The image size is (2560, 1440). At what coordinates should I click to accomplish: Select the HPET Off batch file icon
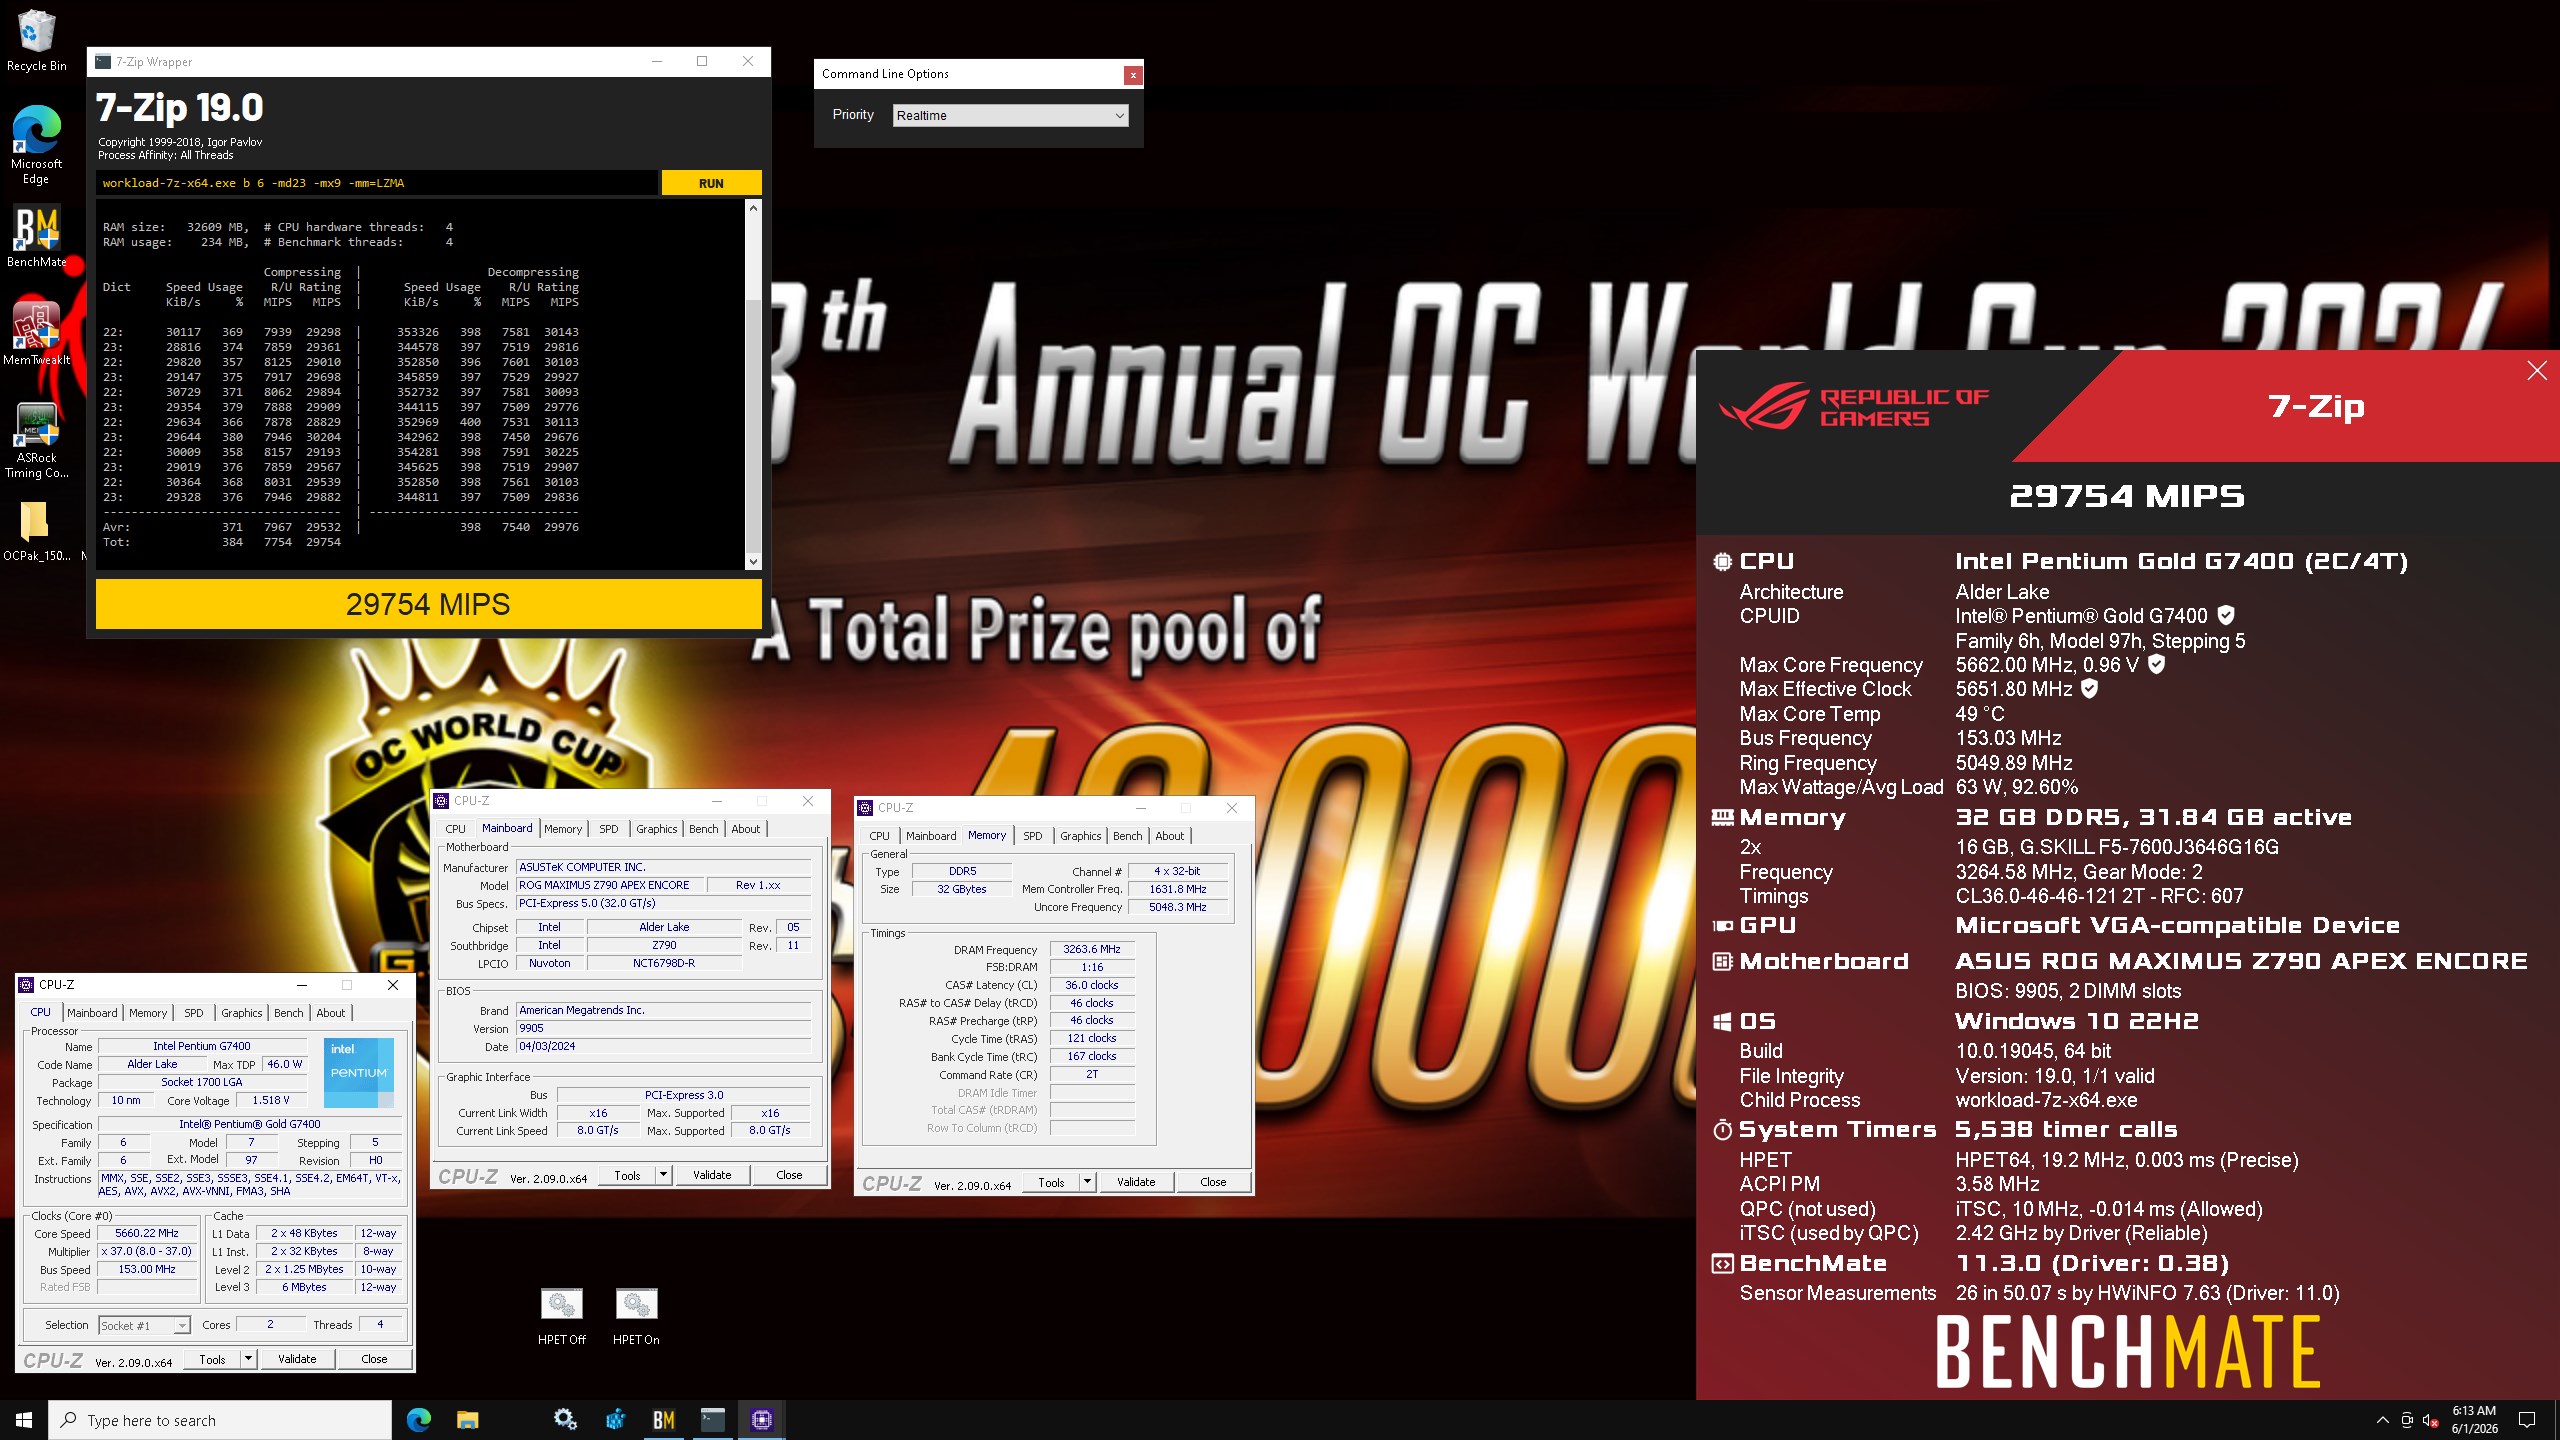(562, 1316)
